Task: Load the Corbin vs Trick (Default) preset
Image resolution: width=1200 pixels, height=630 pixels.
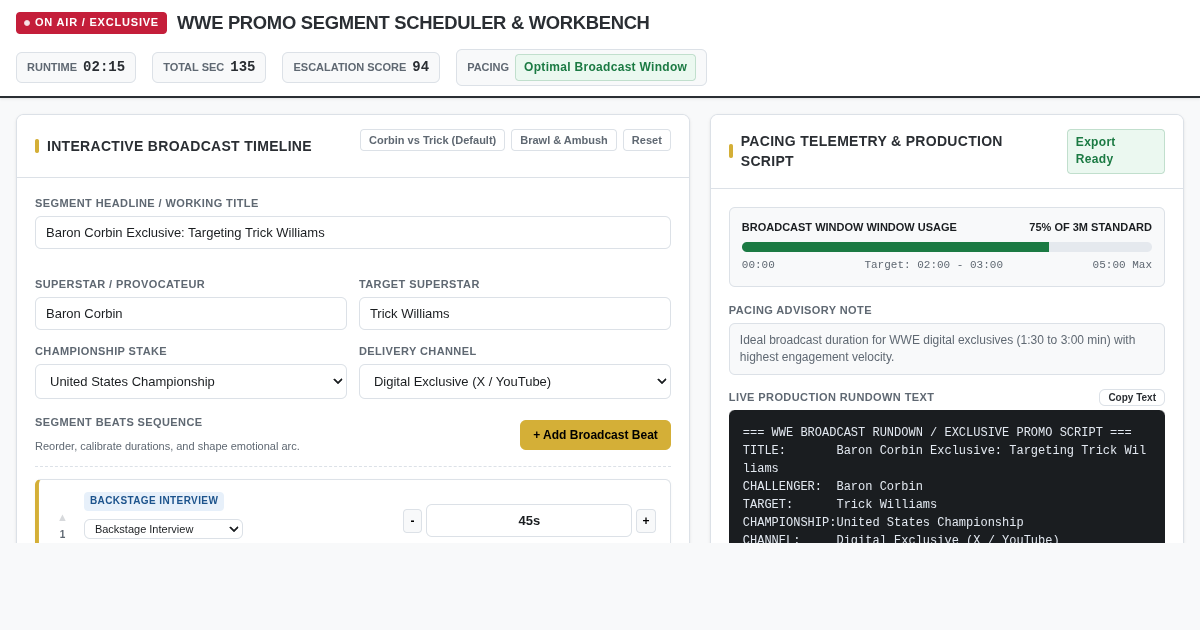Action: (x=432, y=140)
